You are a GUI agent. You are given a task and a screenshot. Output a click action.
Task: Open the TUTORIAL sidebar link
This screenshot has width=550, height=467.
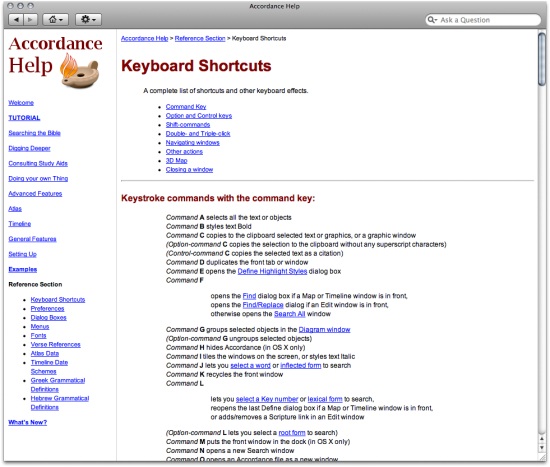click(x=24, y=118)
